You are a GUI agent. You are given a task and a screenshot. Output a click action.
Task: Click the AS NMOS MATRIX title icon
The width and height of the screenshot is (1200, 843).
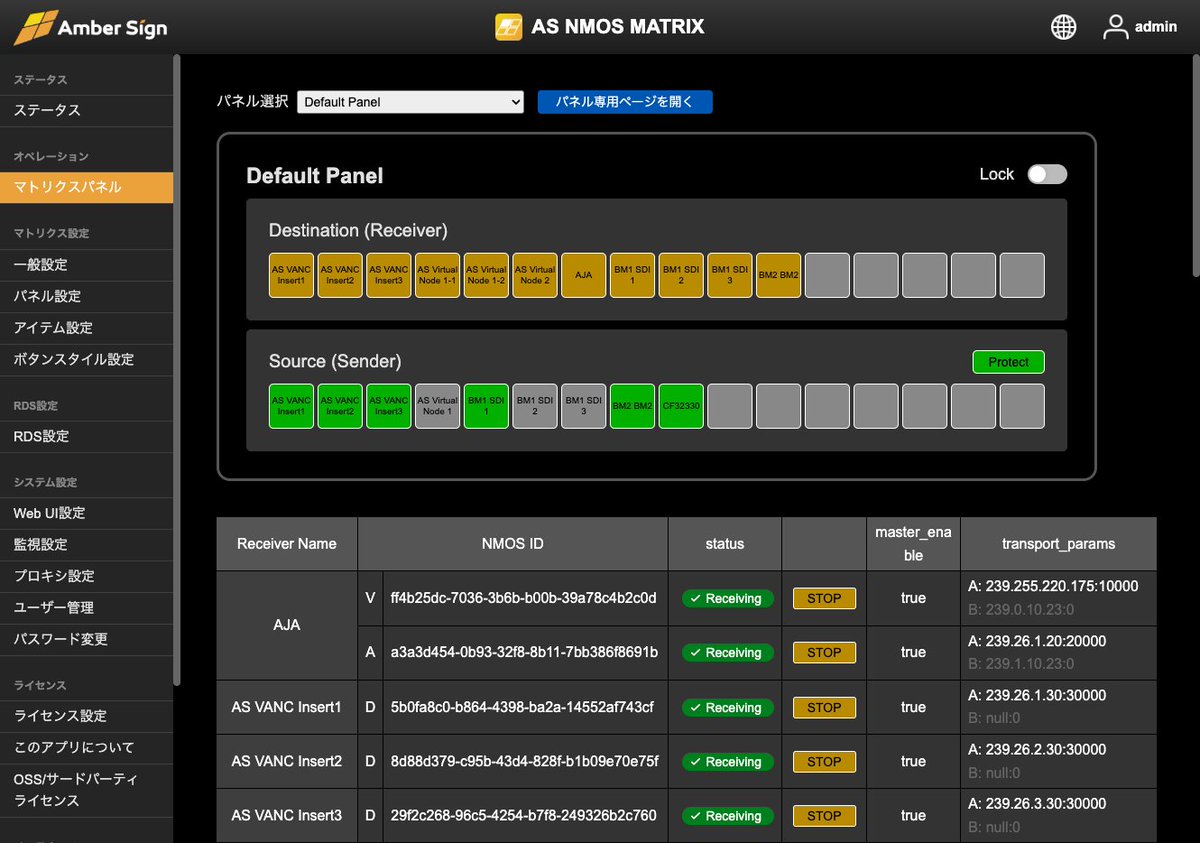509,27
